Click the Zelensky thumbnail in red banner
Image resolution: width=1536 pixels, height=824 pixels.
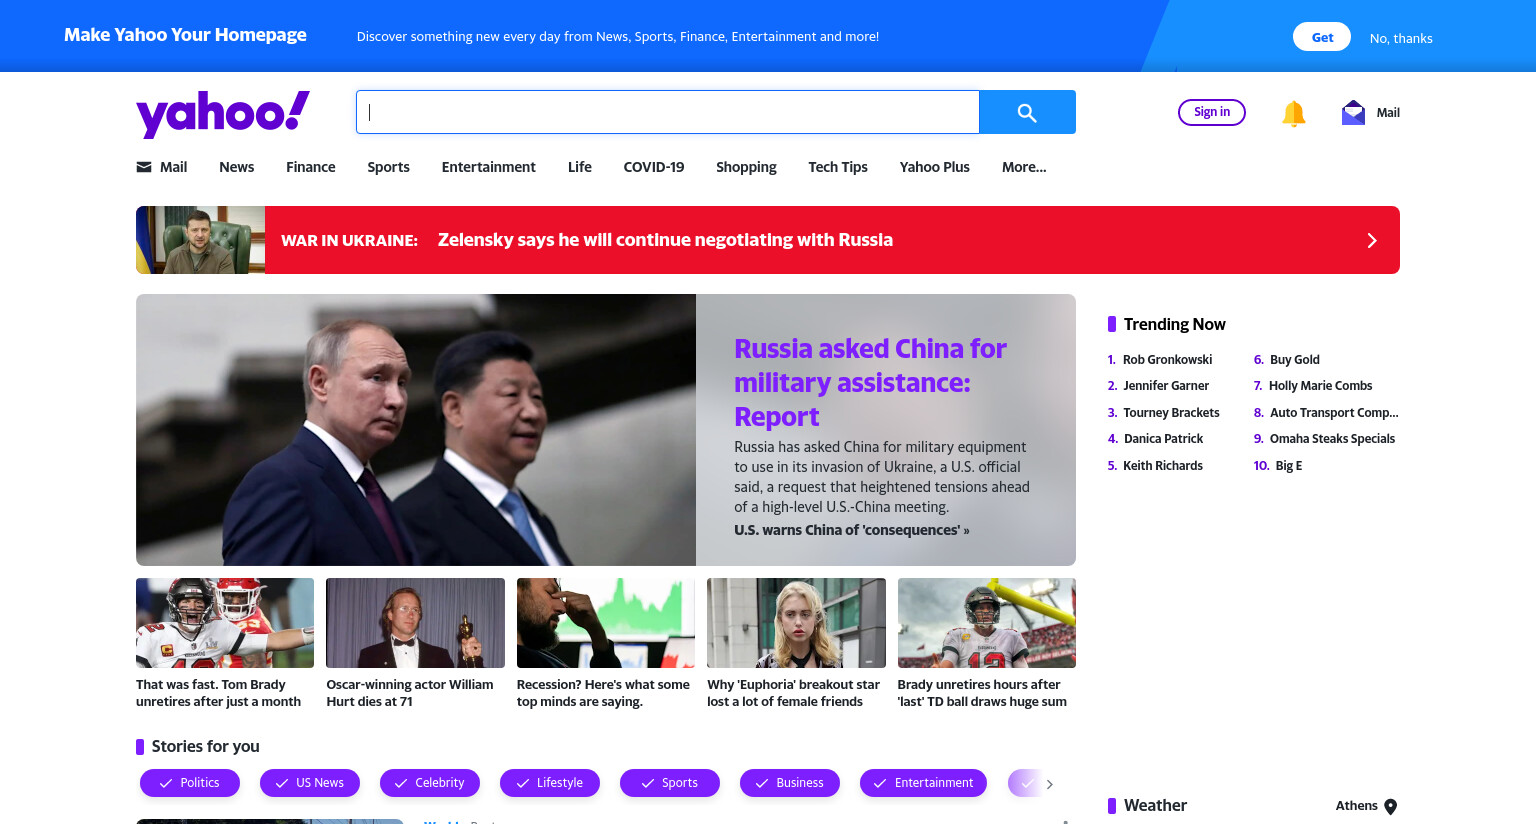200,240
